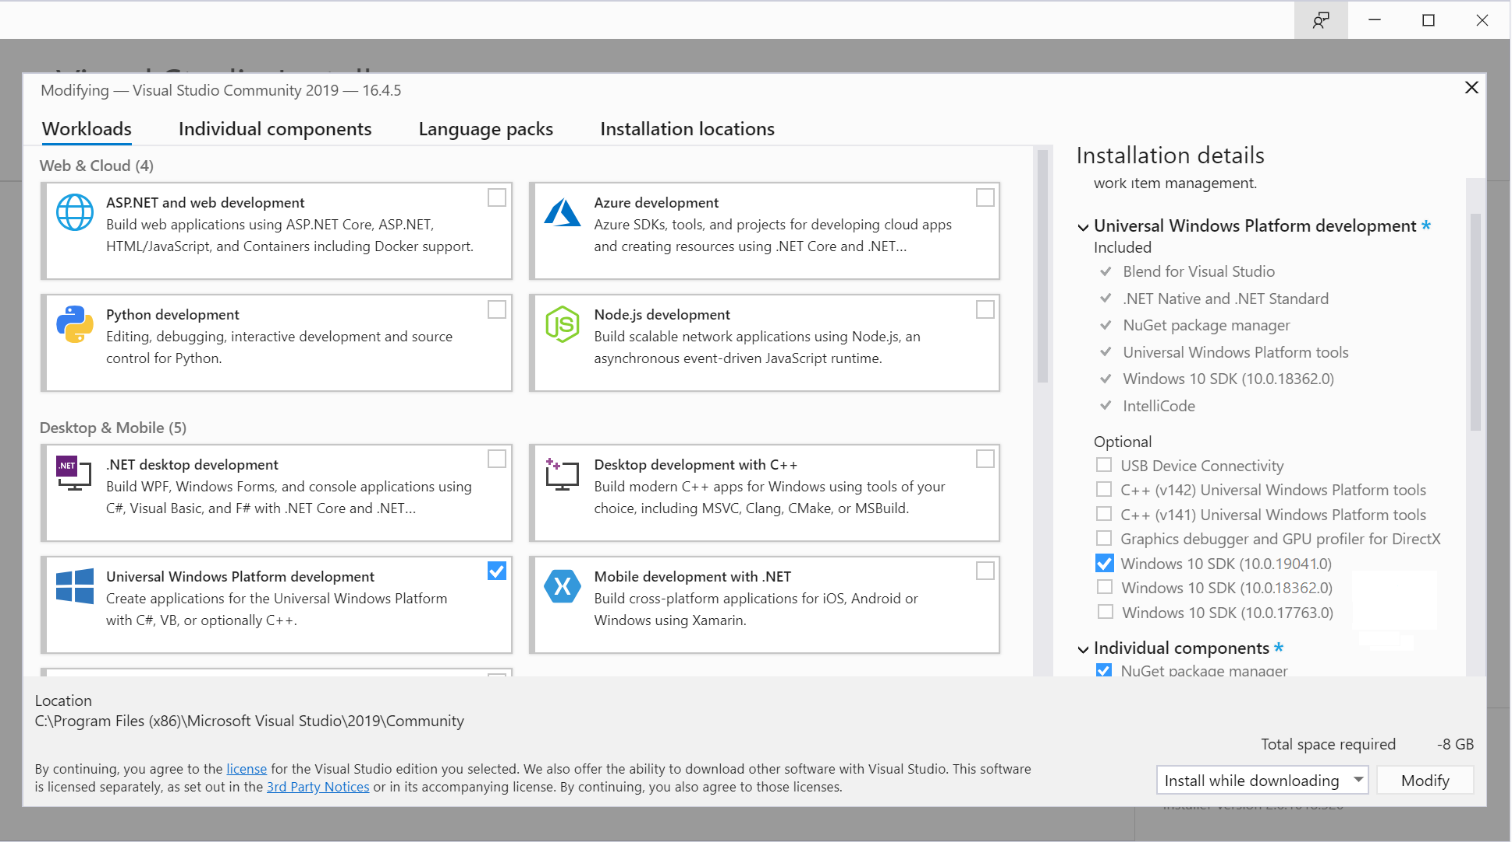1512x842 pixels.
Task: Uncheck the Universal Windows Platform development workload
Action: [x=497, y=570]
